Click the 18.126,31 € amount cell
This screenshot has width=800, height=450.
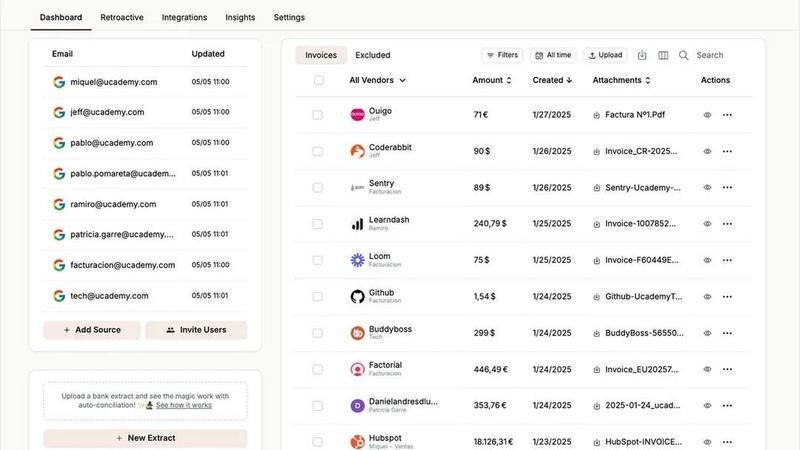tap(493, 442)
